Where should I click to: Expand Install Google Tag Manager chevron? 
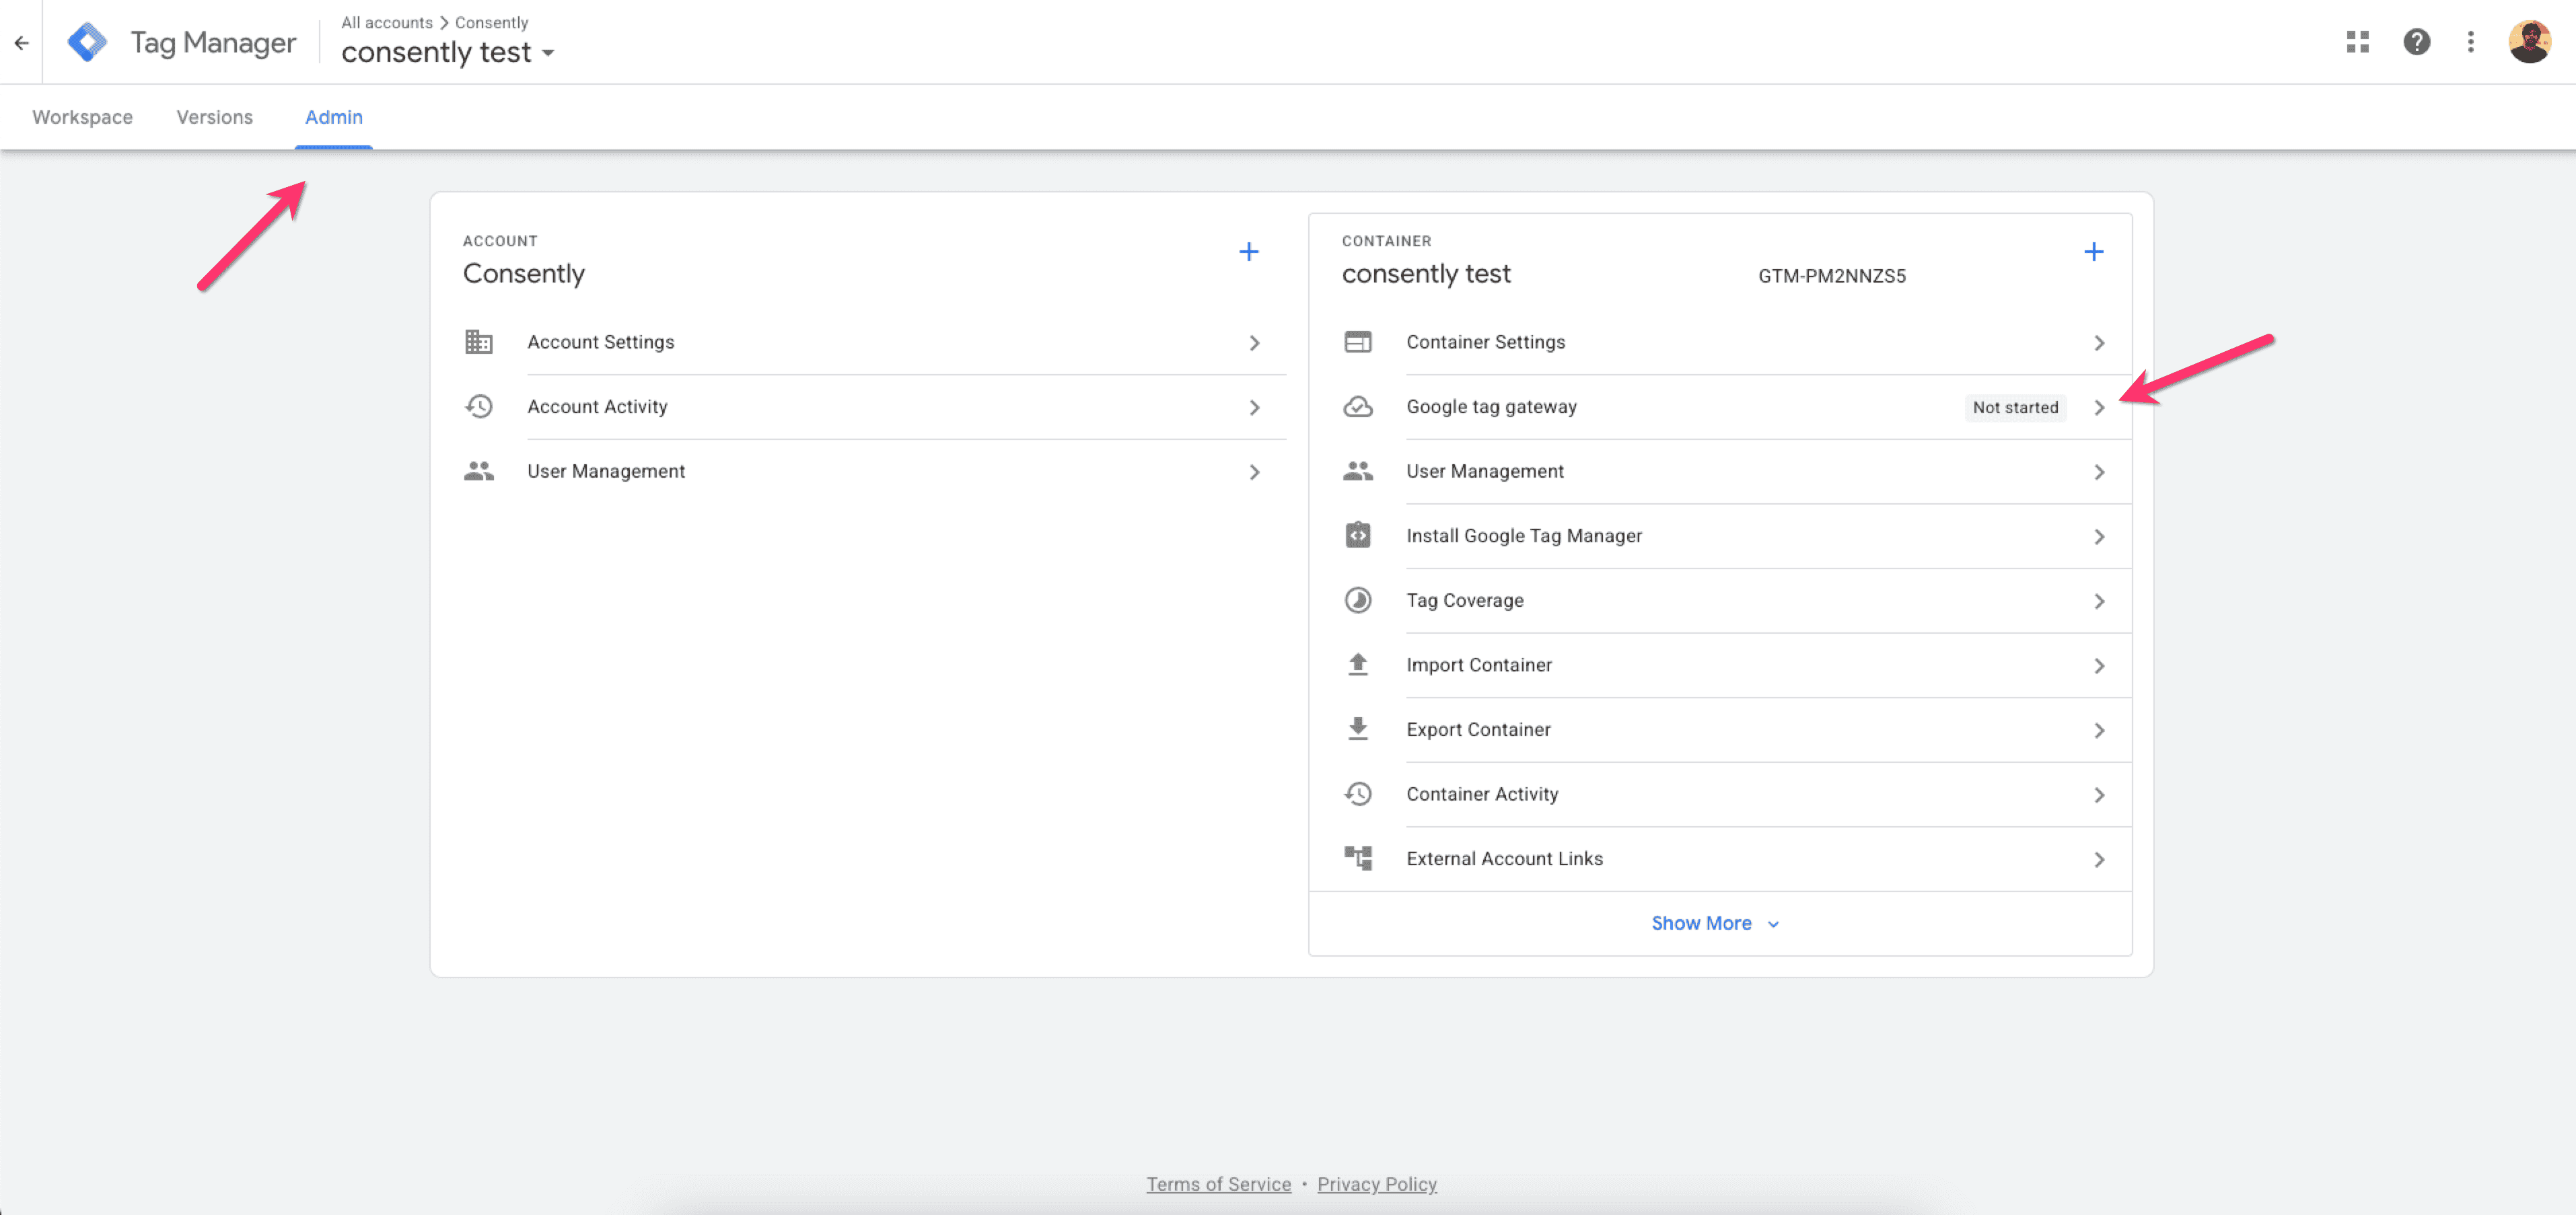(2099, 537)
